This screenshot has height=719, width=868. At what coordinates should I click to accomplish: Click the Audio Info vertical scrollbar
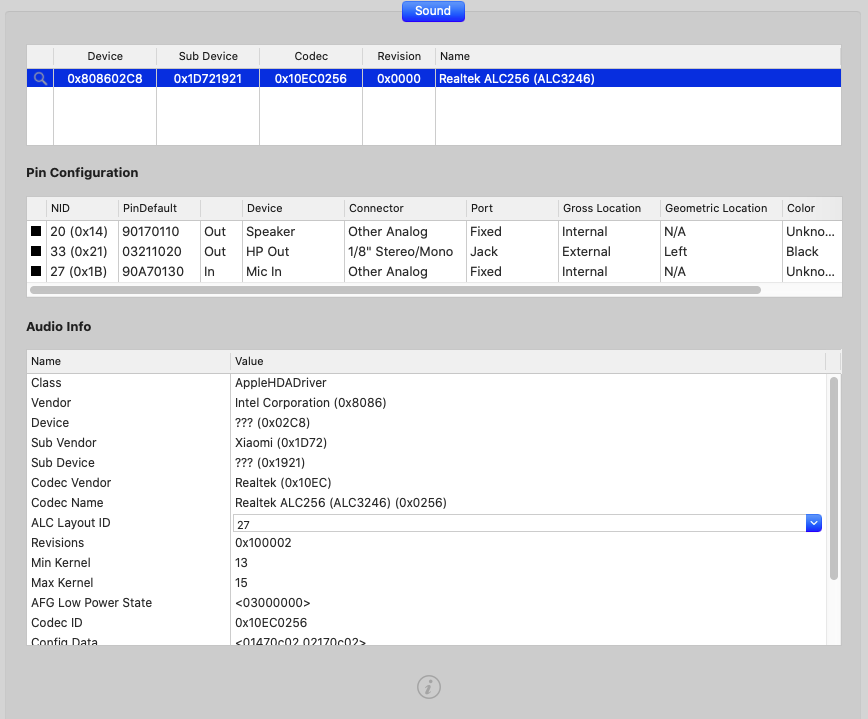point(834,478)
